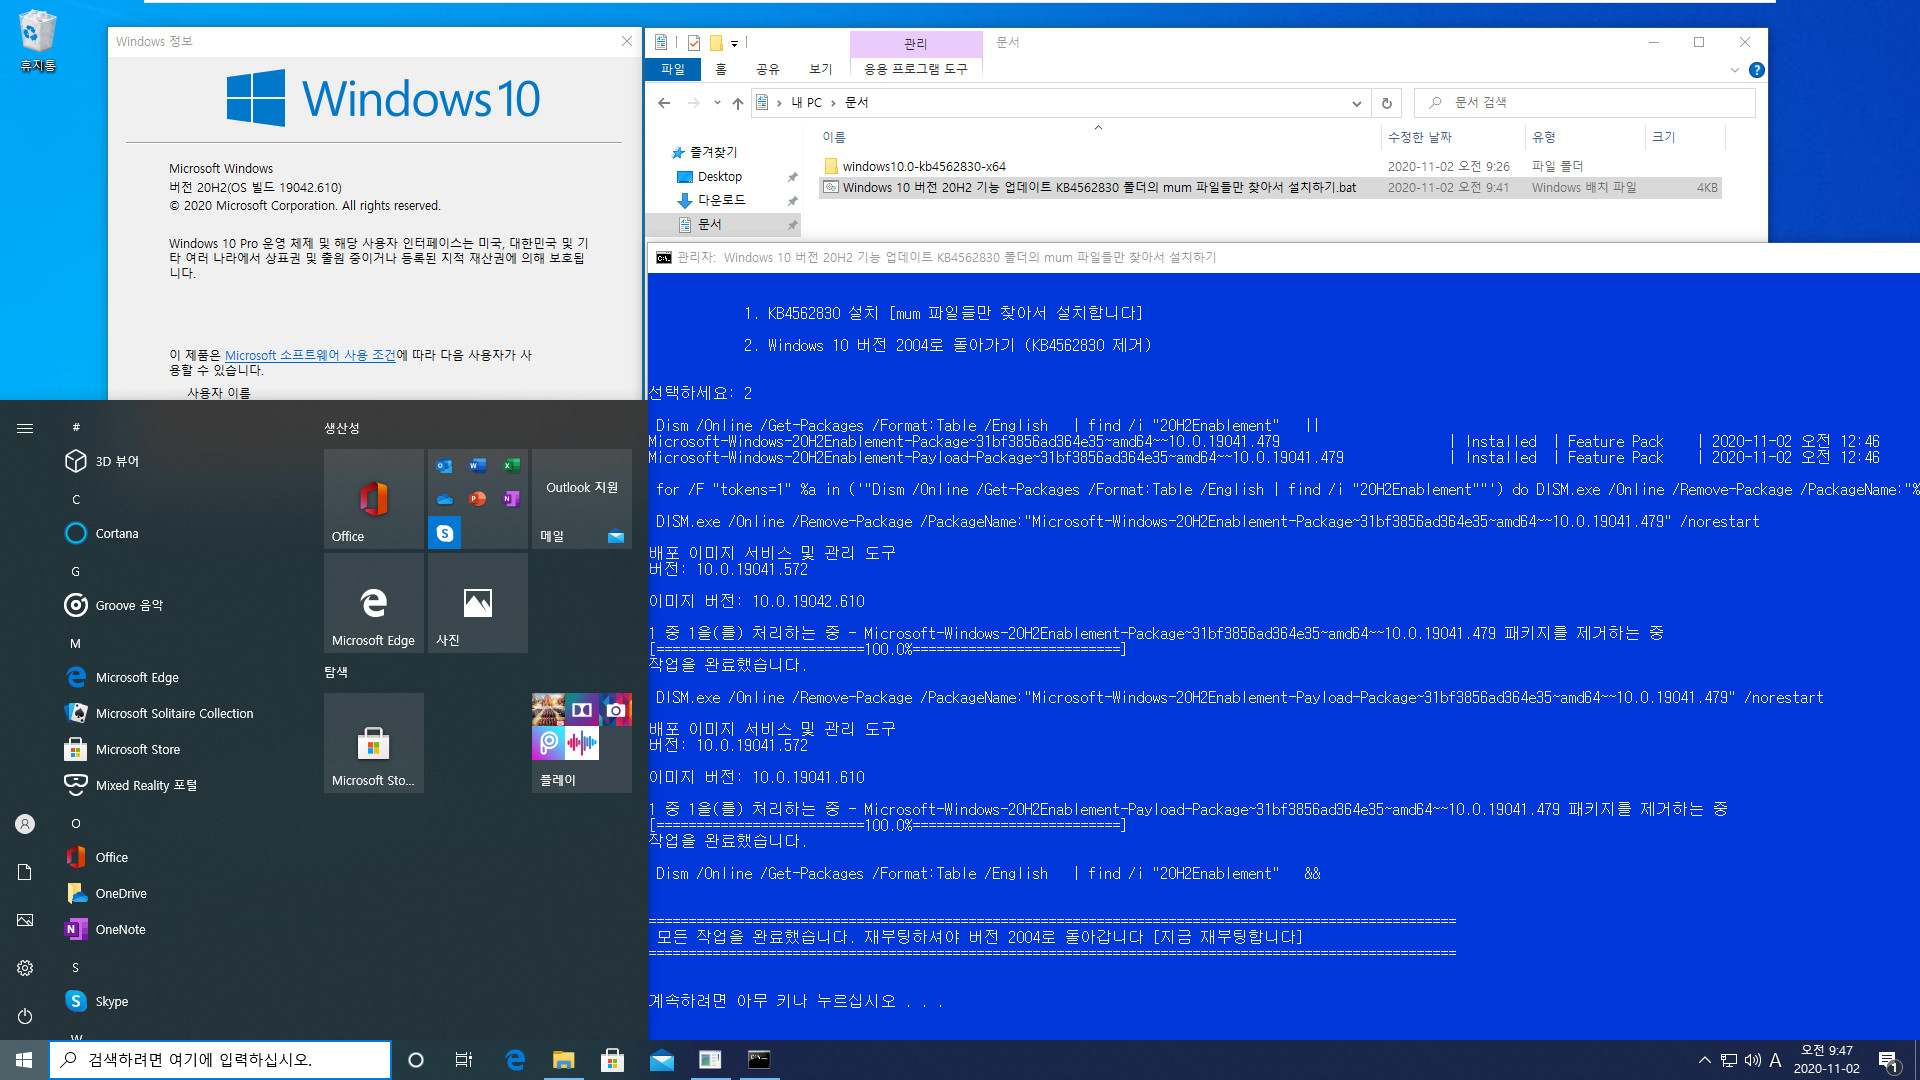Image resolution: width=1920 pixels, height=1080 pixels.
Task: Open the Recycle Bin on the desktop
Action: (37, 40)
